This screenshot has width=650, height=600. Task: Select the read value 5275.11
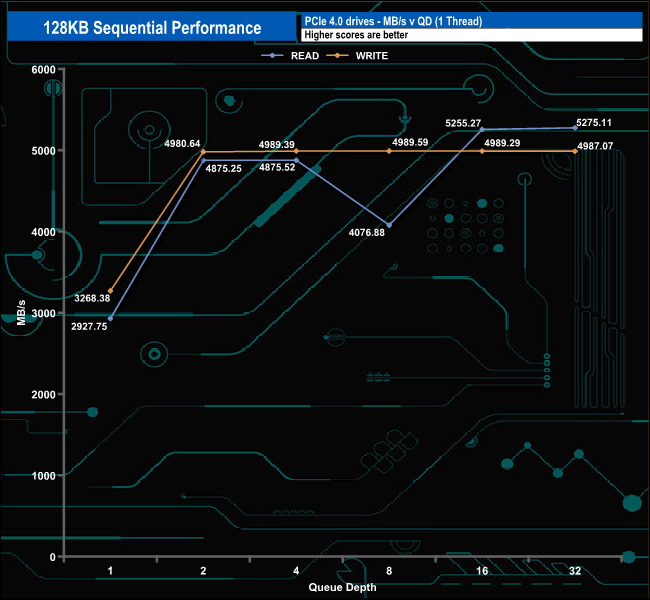coord(594,122)
